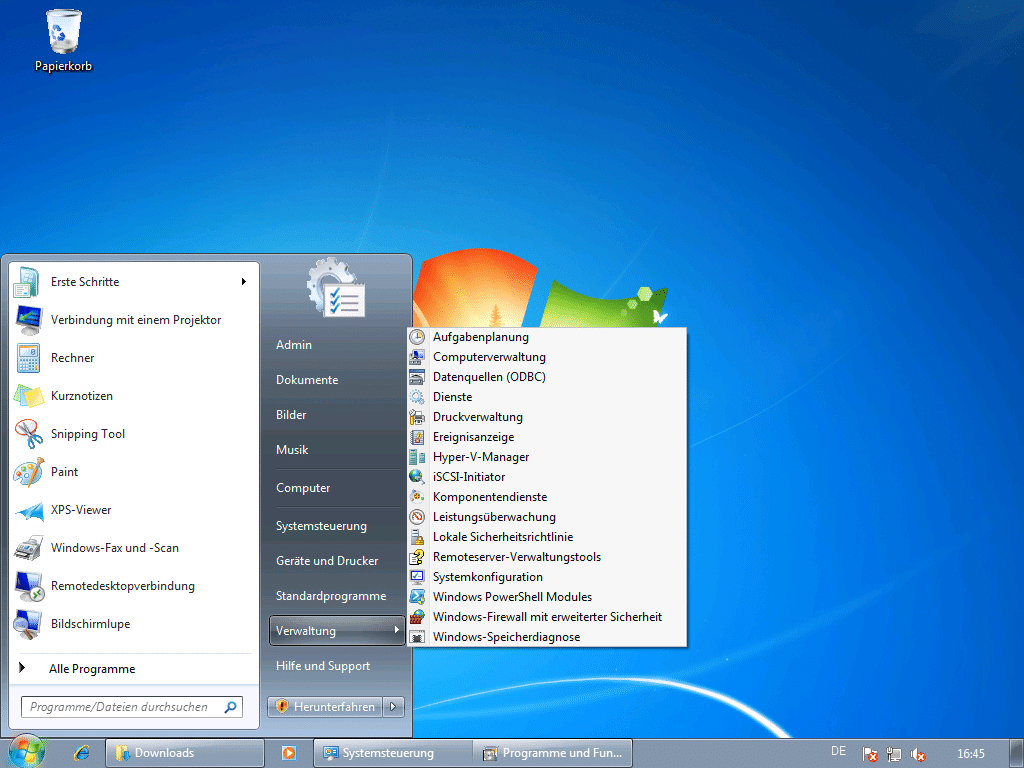The width and height of the screenshot is (1024, 768).
Task: Open Windows-Fax und -Scan icon
Action: click(27, 548)
